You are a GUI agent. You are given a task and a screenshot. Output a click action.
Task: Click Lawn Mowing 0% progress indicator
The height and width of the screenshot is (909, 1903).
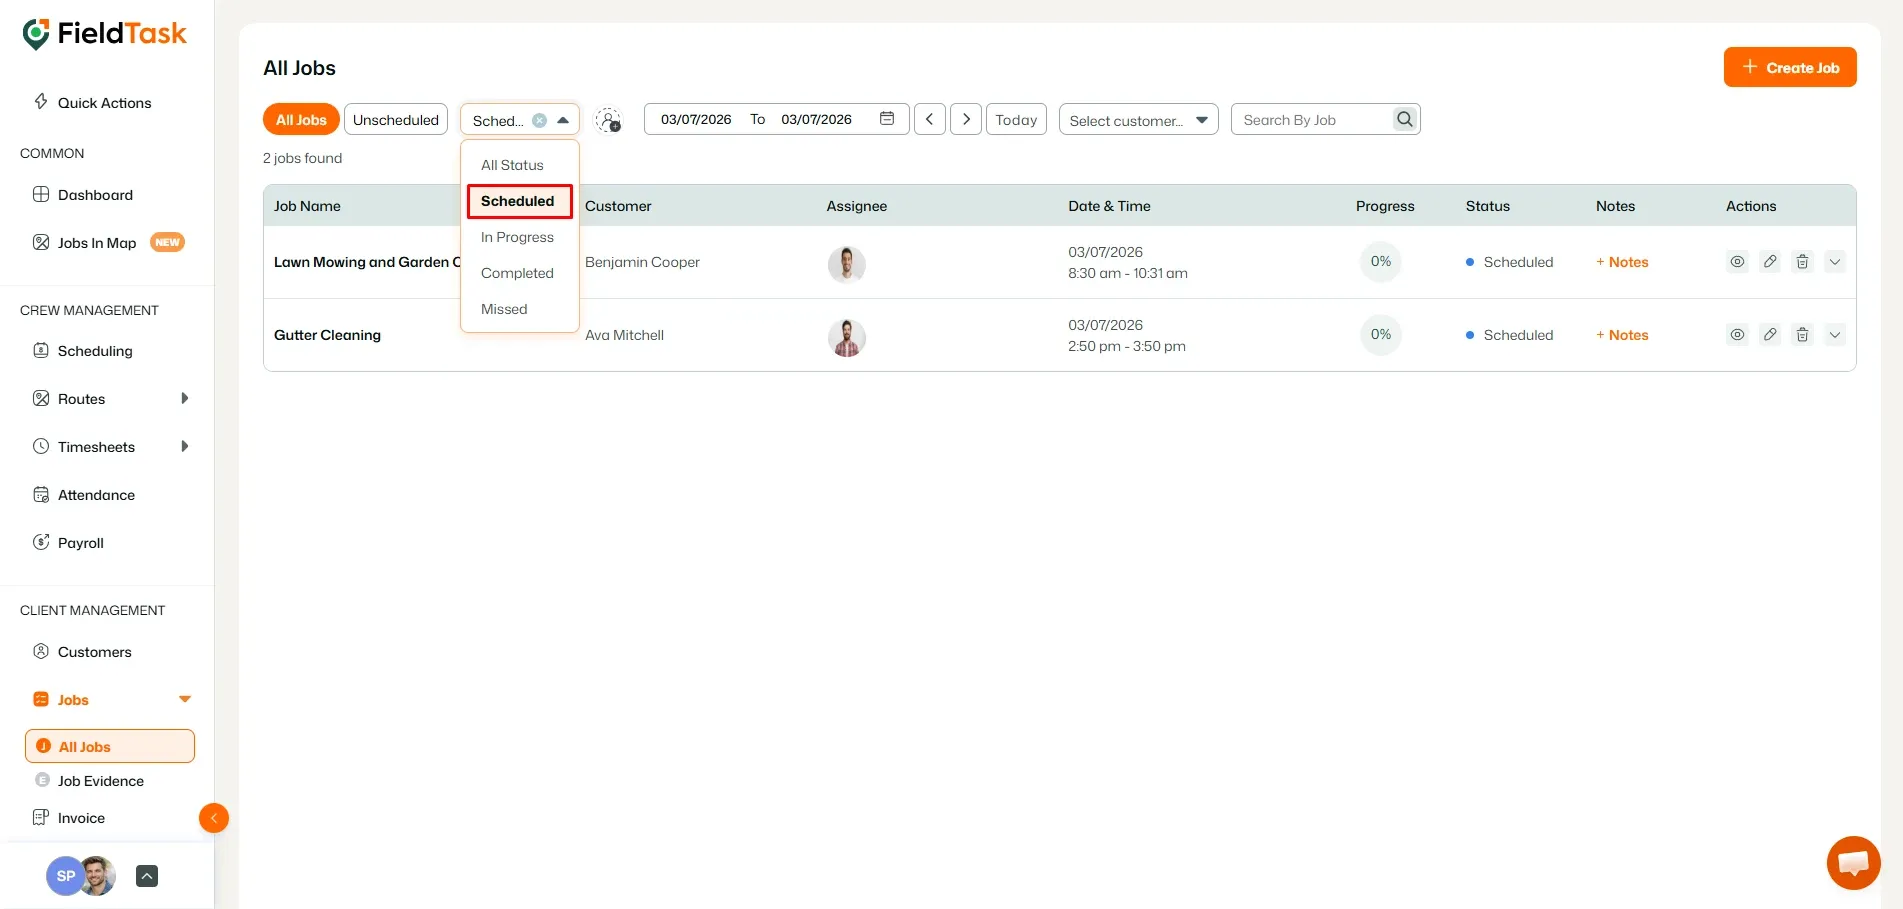click(1380, 261)
